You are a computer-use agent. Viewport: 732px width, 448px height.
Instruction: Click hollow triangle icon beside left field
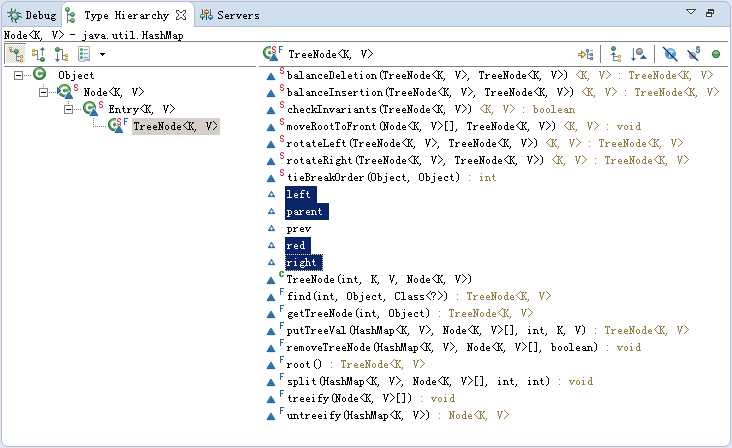(x=271, y=194)
